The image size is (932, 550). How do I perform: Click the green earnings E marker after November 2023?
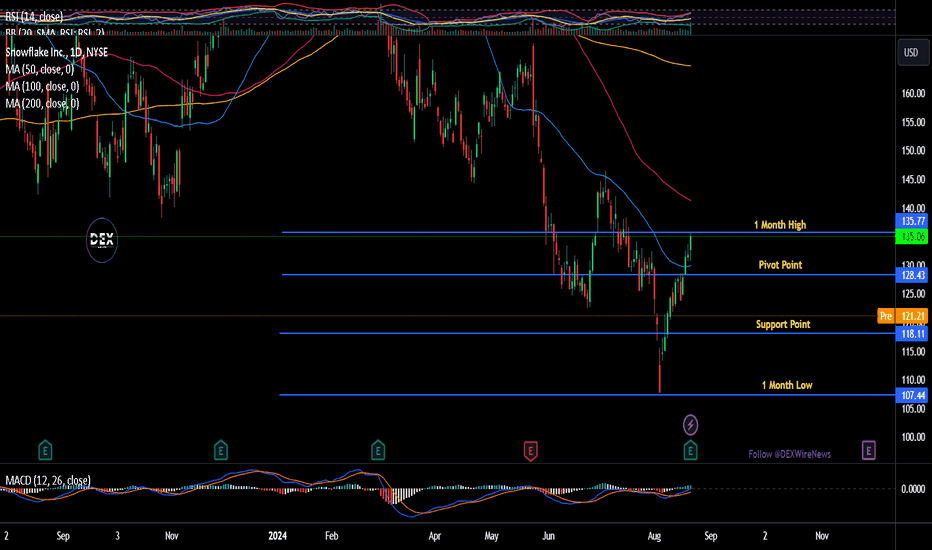[221, 451]
